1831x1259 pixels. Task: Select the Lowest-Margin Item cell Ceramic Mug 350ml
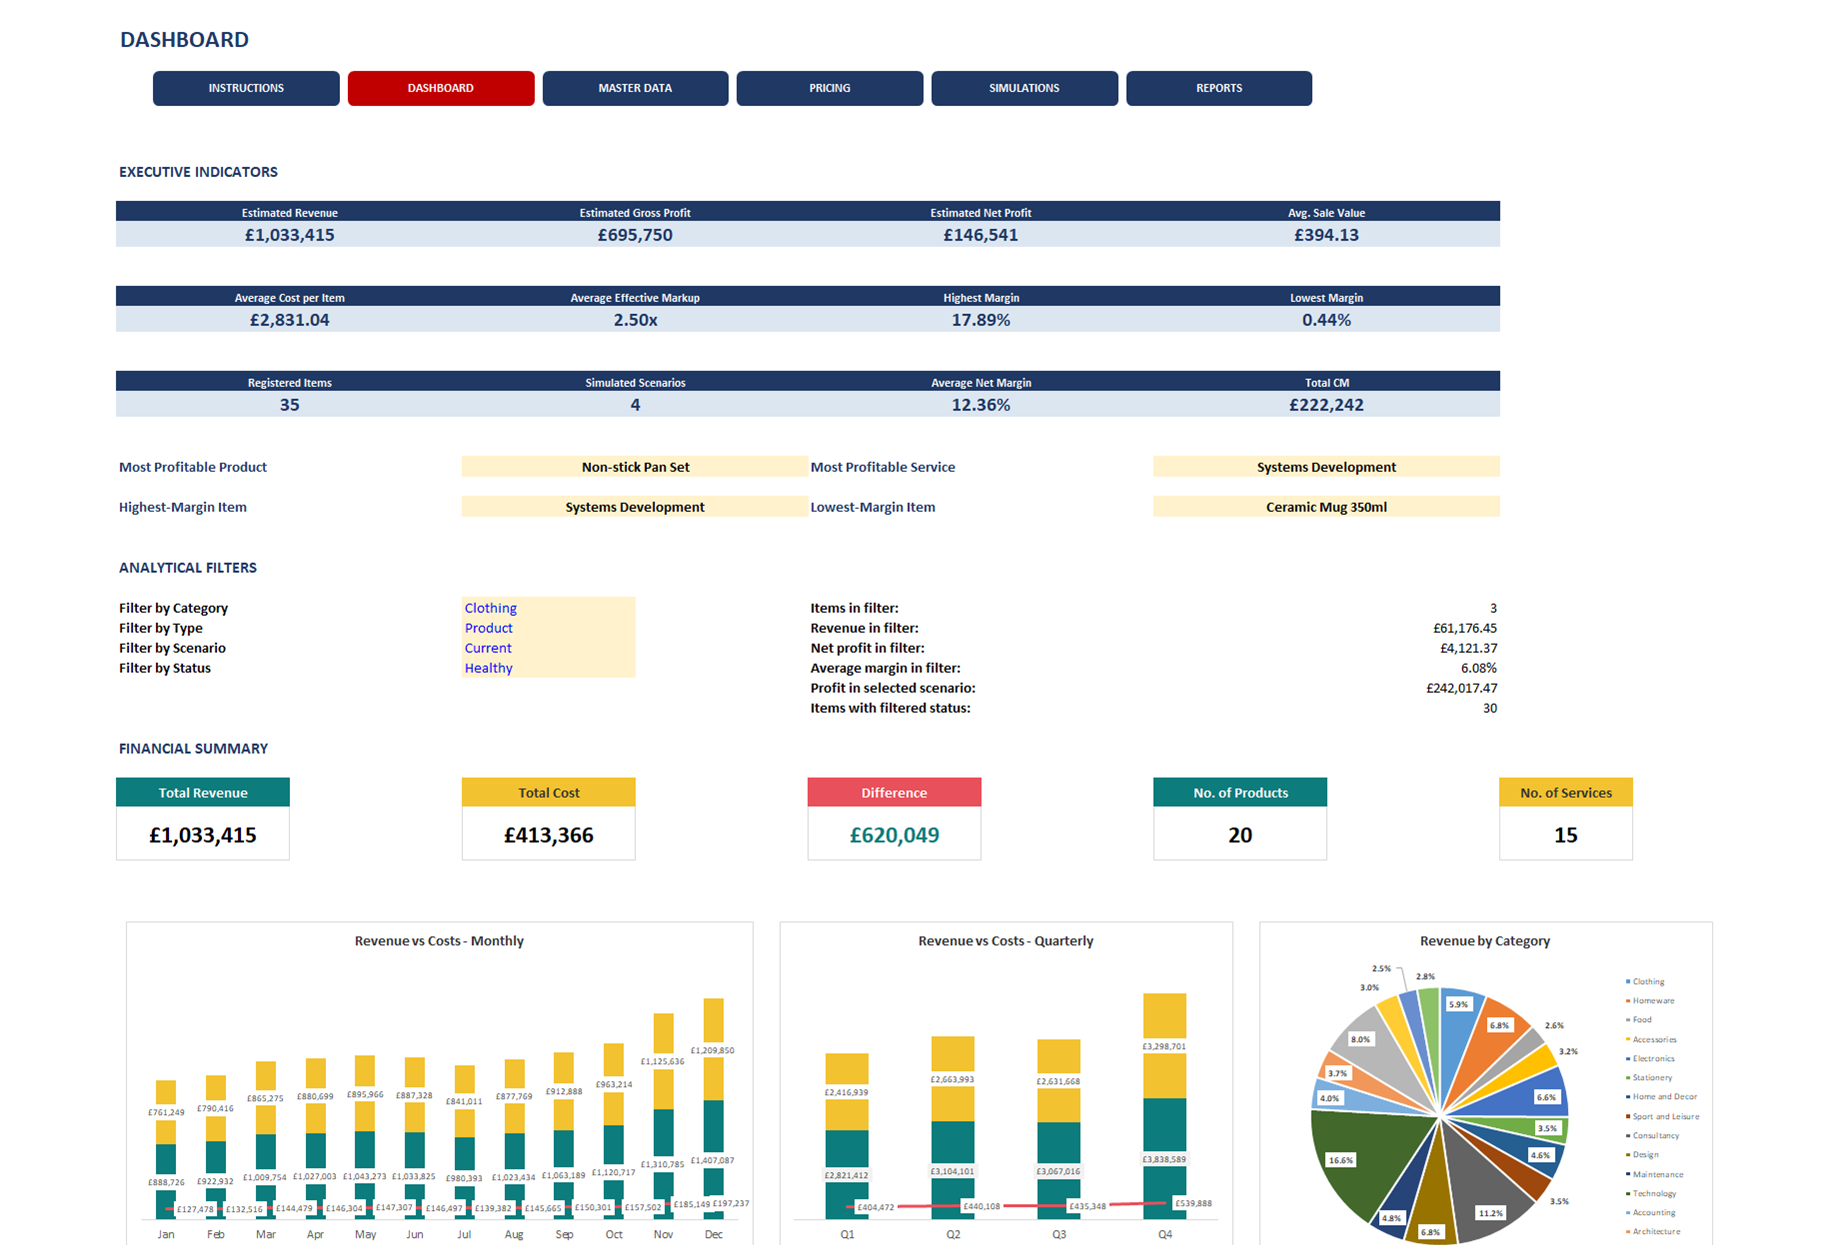[x=1326, y=507]
